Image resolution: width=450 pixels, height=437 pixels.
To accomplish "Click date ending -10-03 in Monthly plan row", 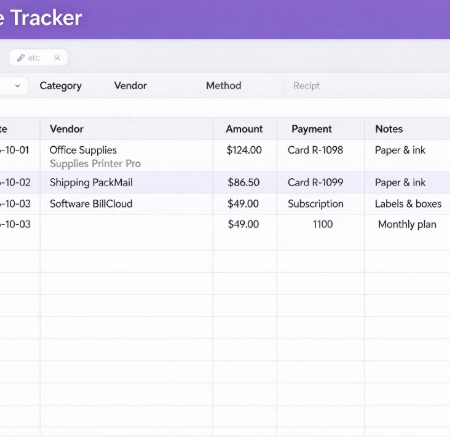I will coord(15,224).
